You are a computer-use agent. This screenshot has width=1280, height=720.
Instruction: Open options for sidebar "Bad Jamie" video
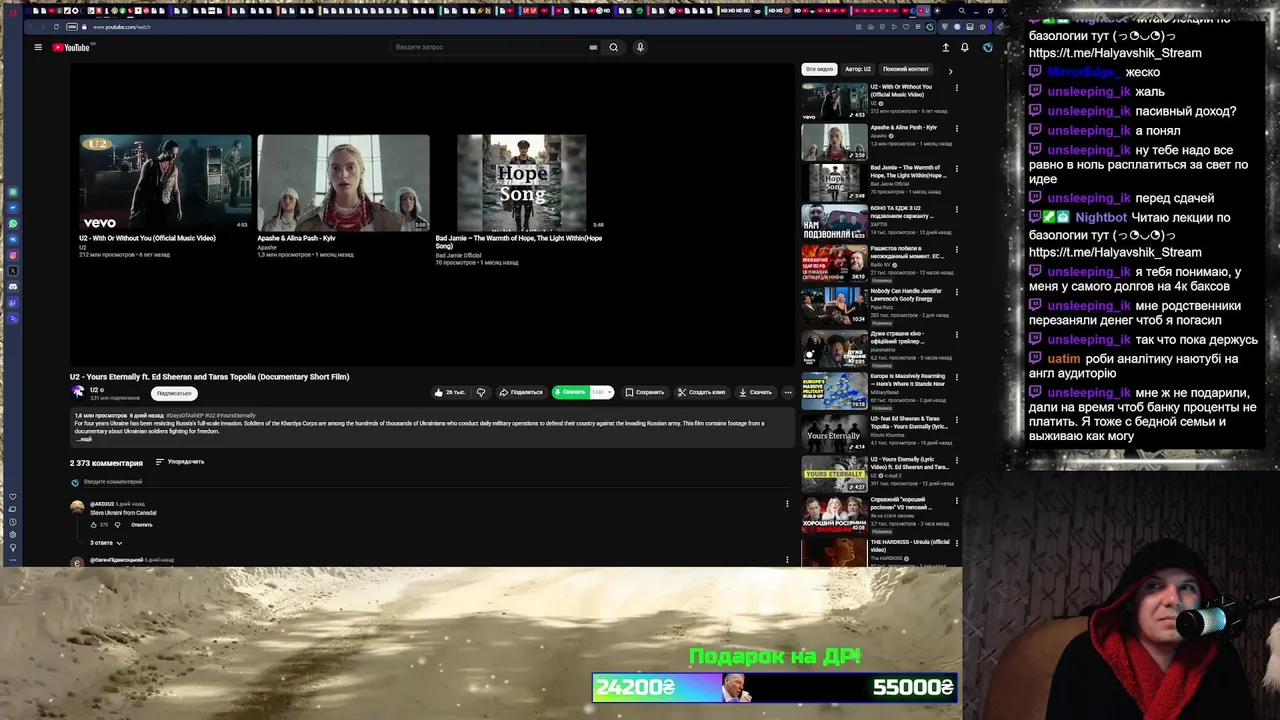coord(956,169)
